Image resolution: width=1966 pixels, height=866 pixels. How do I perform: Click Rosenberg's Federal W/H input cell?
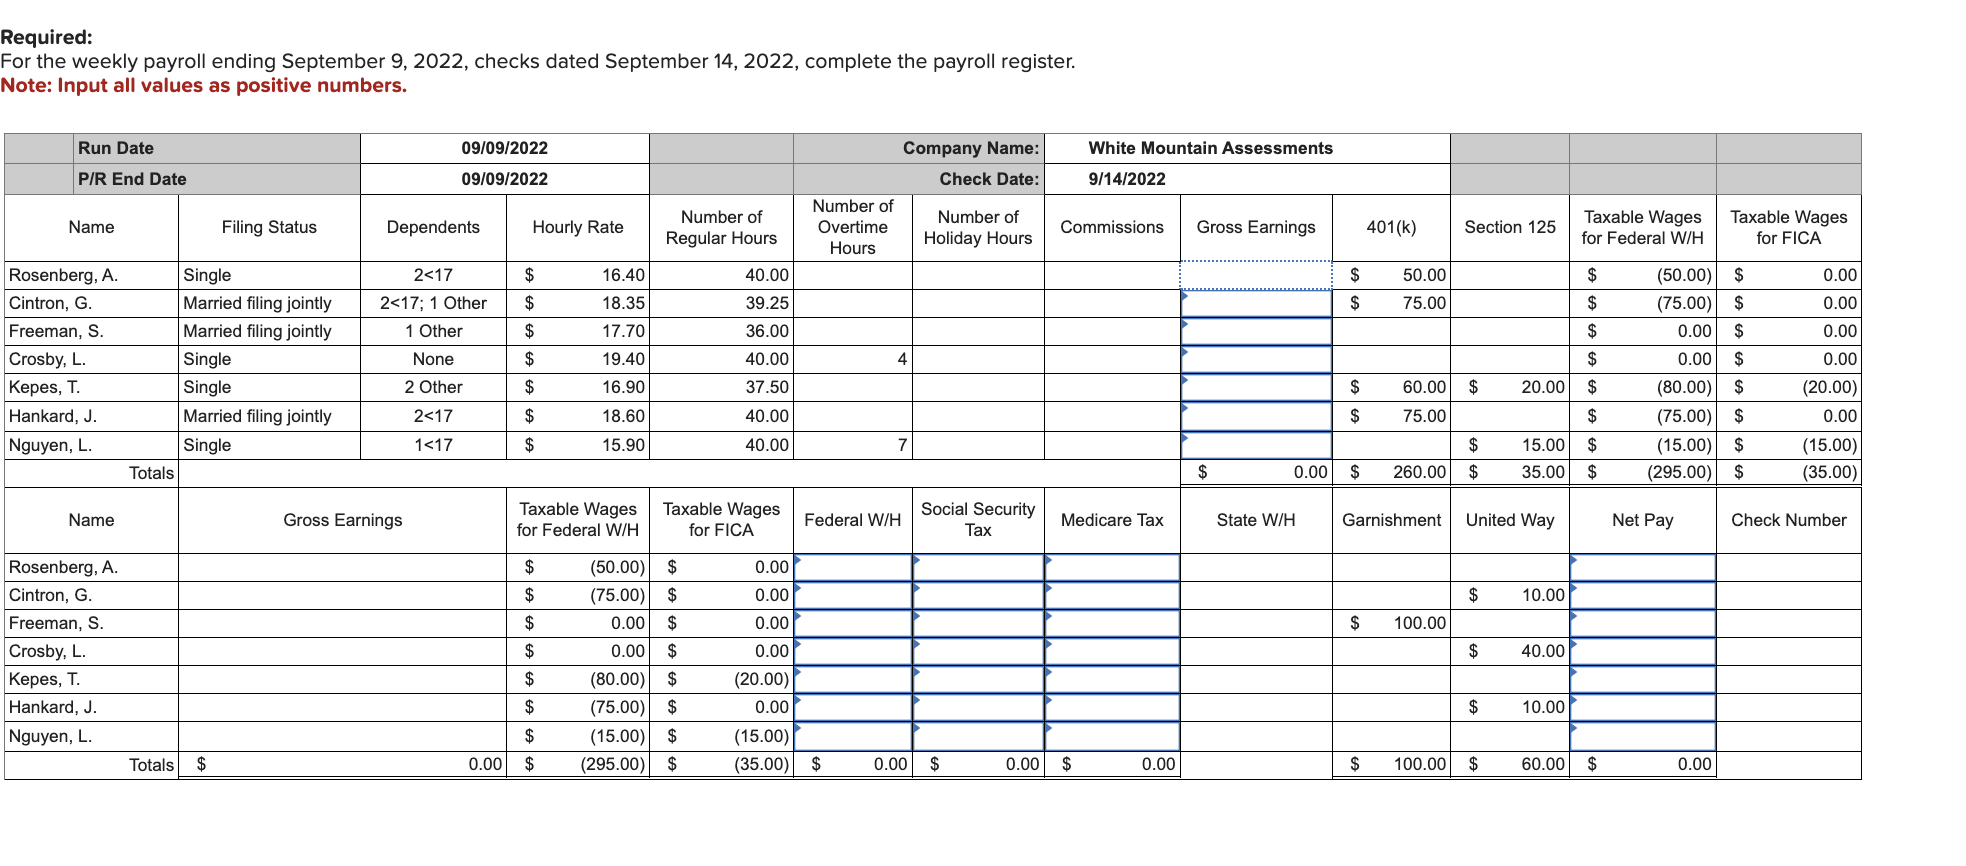click(853, 567)
